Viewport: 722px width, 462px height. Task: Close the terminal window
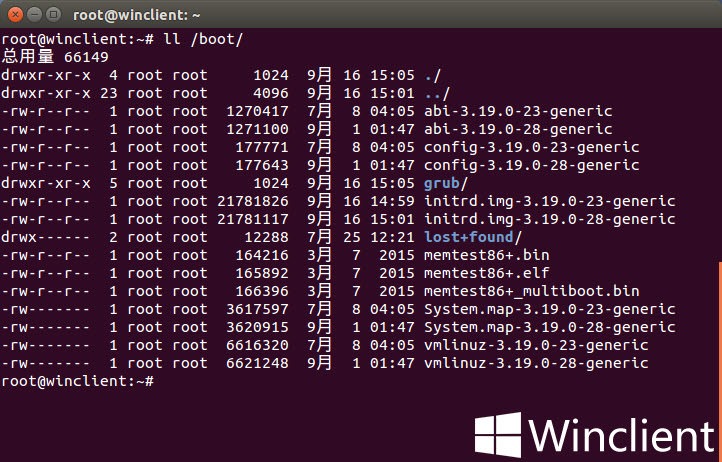coord(14,15)
